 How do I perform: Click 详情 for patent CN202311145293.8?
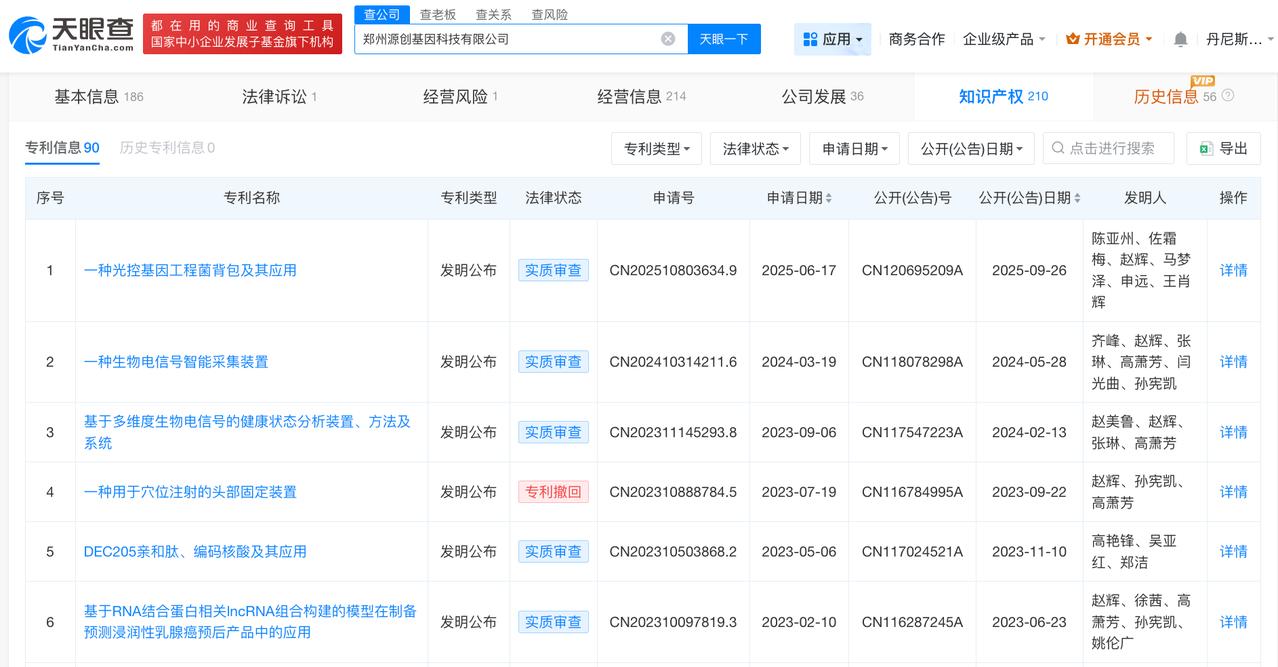(1233, 432)
